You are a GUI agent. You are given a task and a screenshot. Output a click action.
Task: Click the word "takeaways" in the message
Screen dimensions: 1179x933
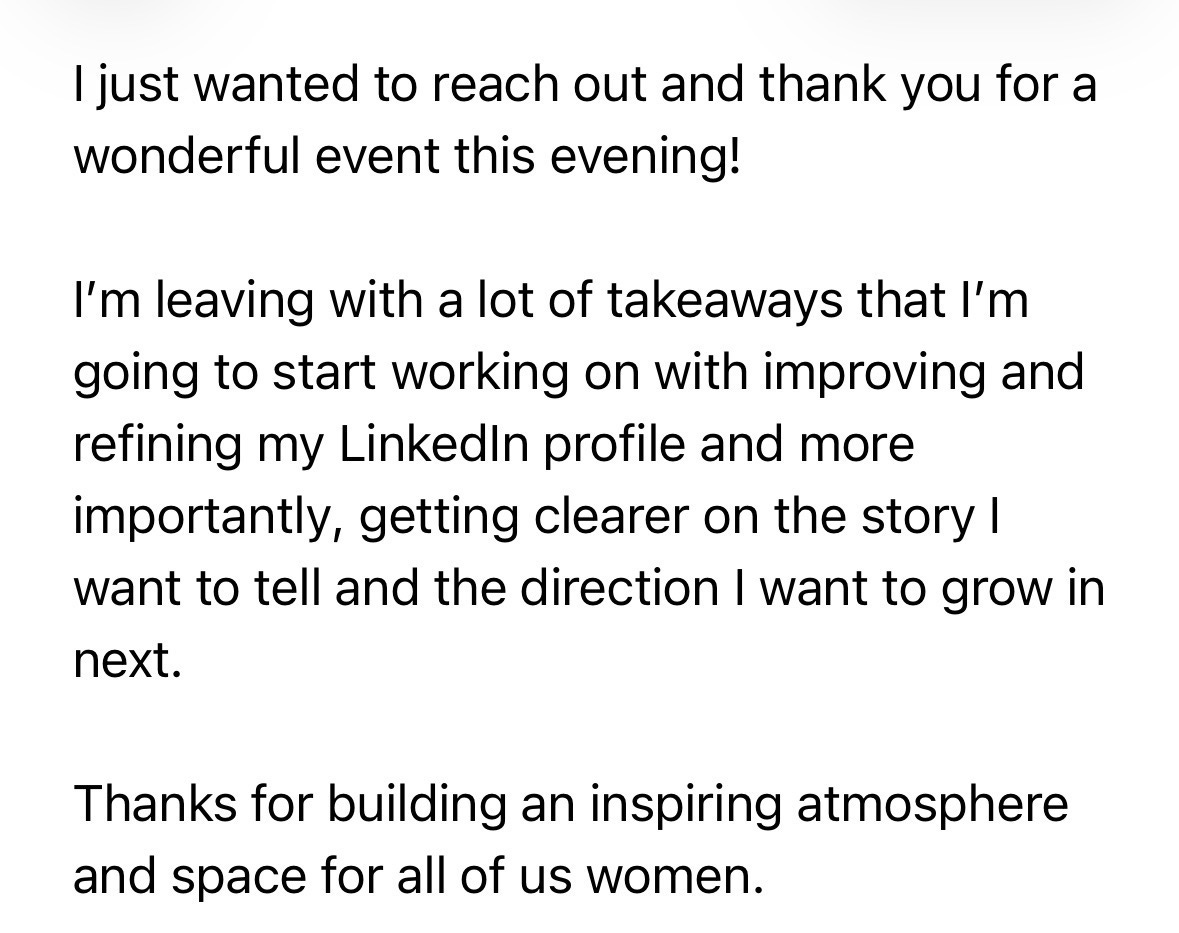[x=723, y=300]
